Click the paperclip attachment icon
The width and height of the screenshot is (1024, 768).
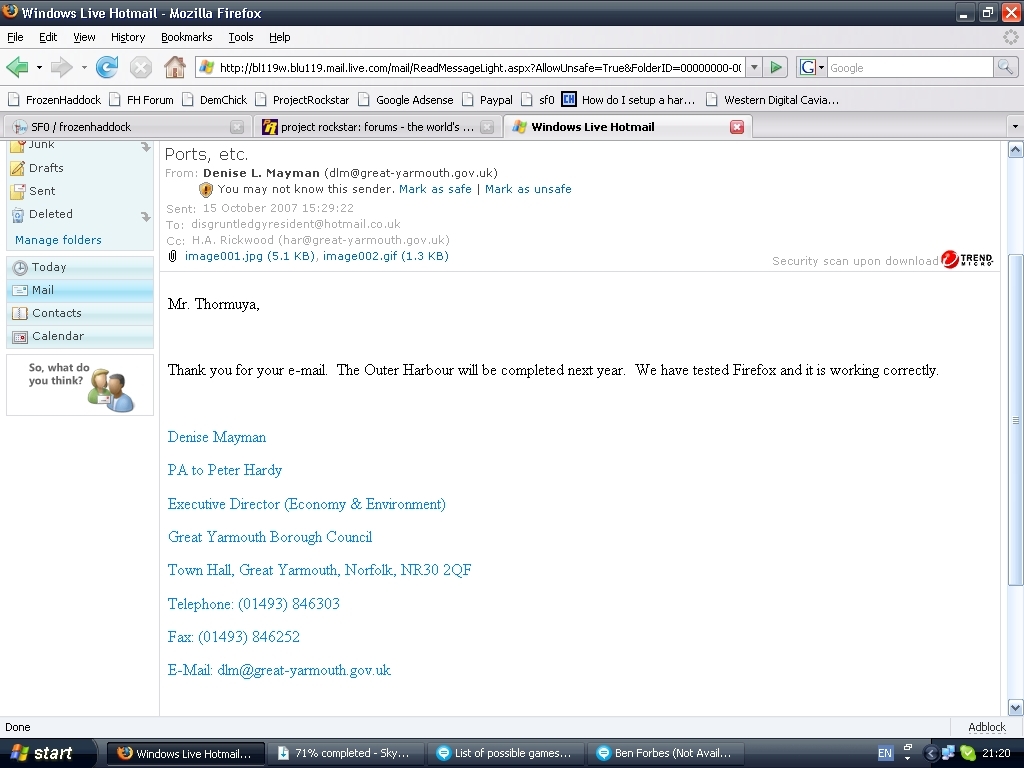172,256
